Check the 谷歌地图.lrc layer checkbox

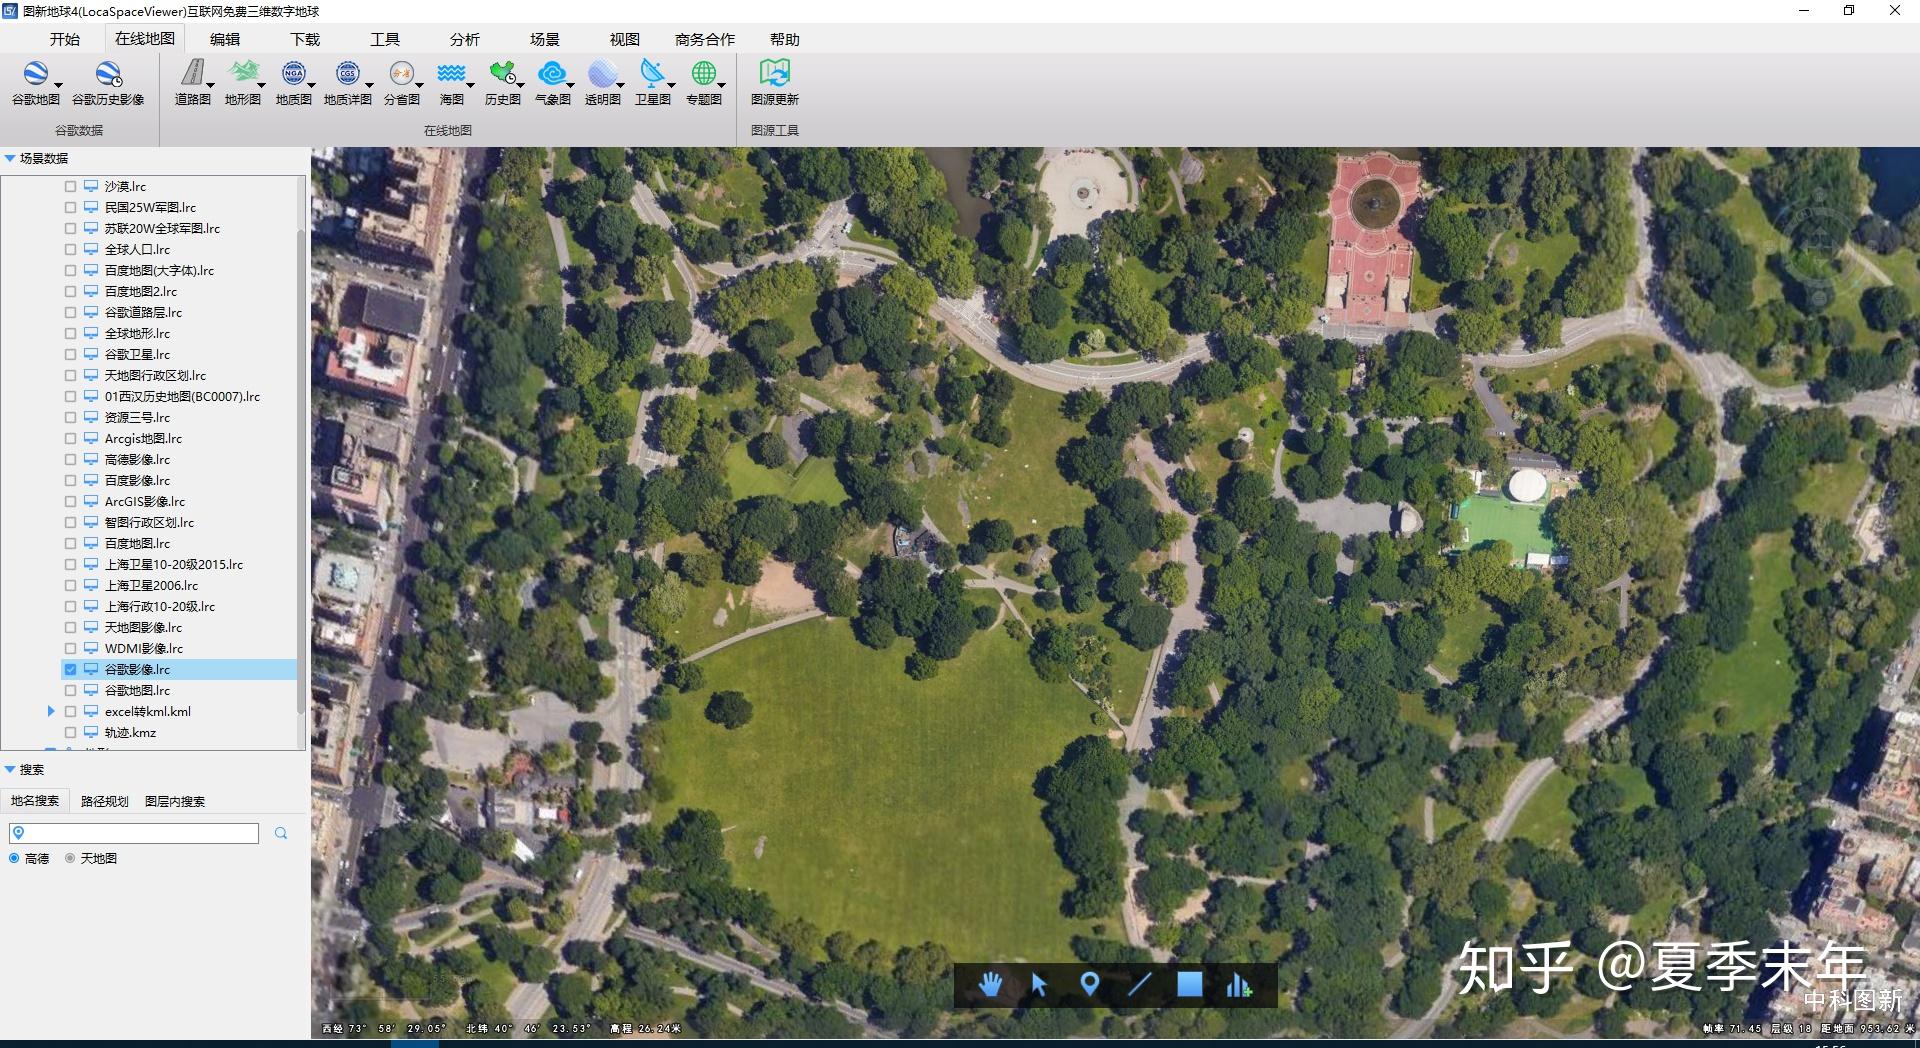pyautogui.click(x=70, y=690)
